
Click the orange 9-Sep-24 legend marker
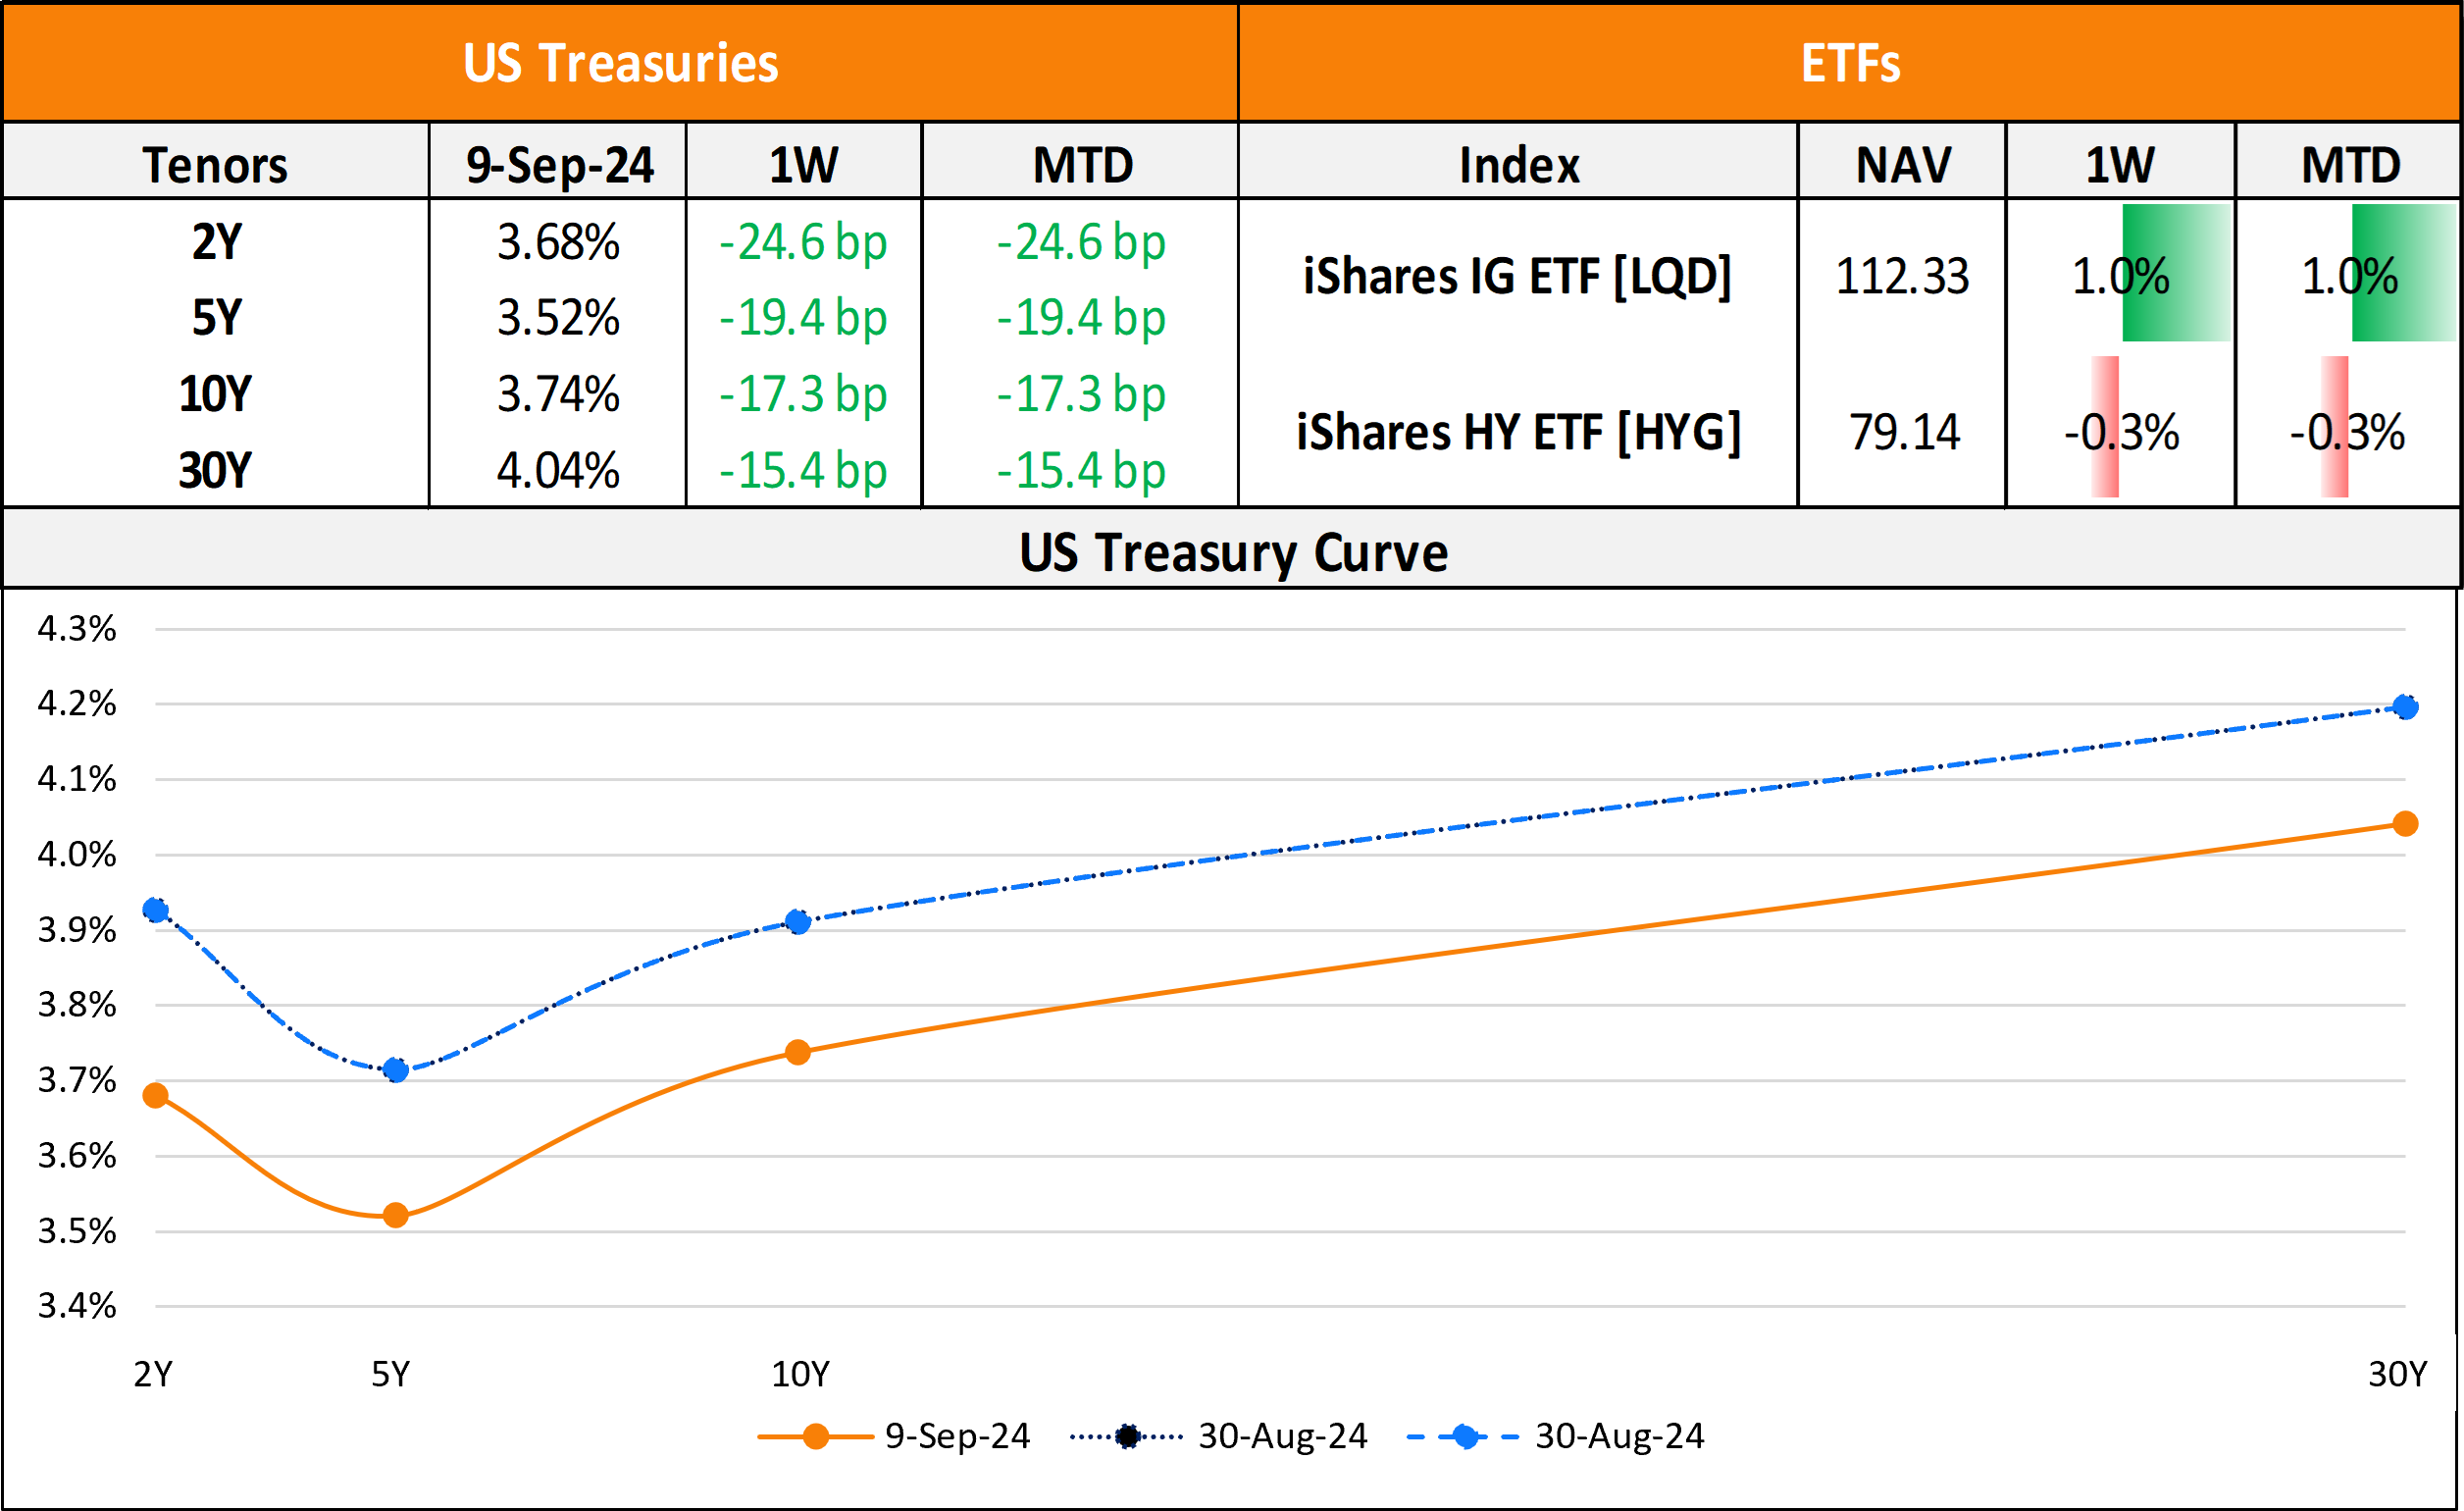pyautogui.click(x=815, y=1437)
